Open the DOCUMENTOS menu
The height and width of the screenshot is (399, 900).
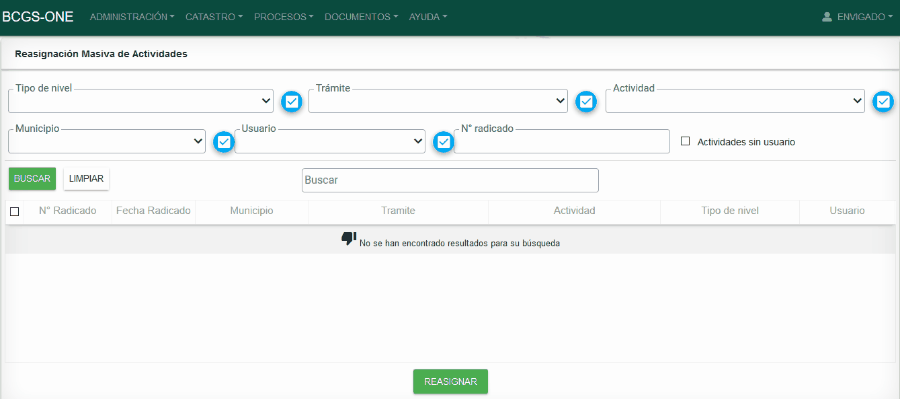pos(361,17)
